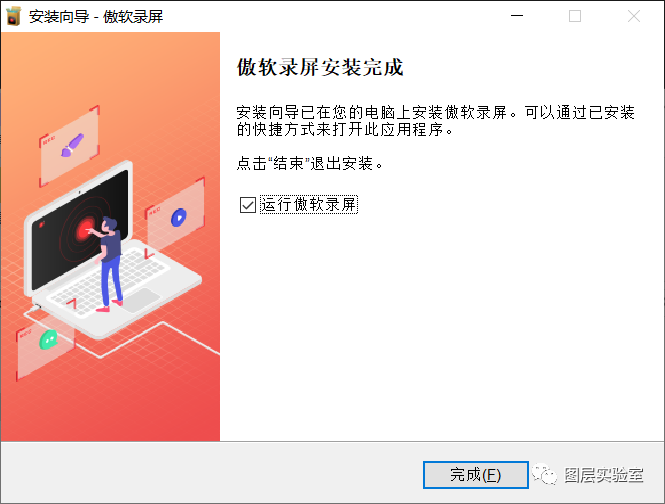This screenshot has width=665, height=504.
Task: Click the 点击“结束”退出安装 instruction text
Action: pyautogui.click(x=310, y=163)
